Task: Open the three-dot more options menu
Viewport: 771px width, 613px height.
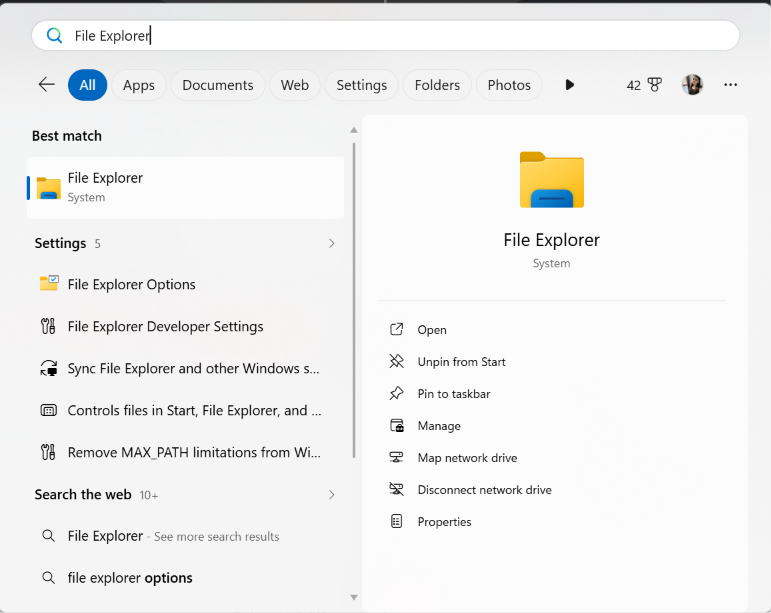Action: [730, 85]
